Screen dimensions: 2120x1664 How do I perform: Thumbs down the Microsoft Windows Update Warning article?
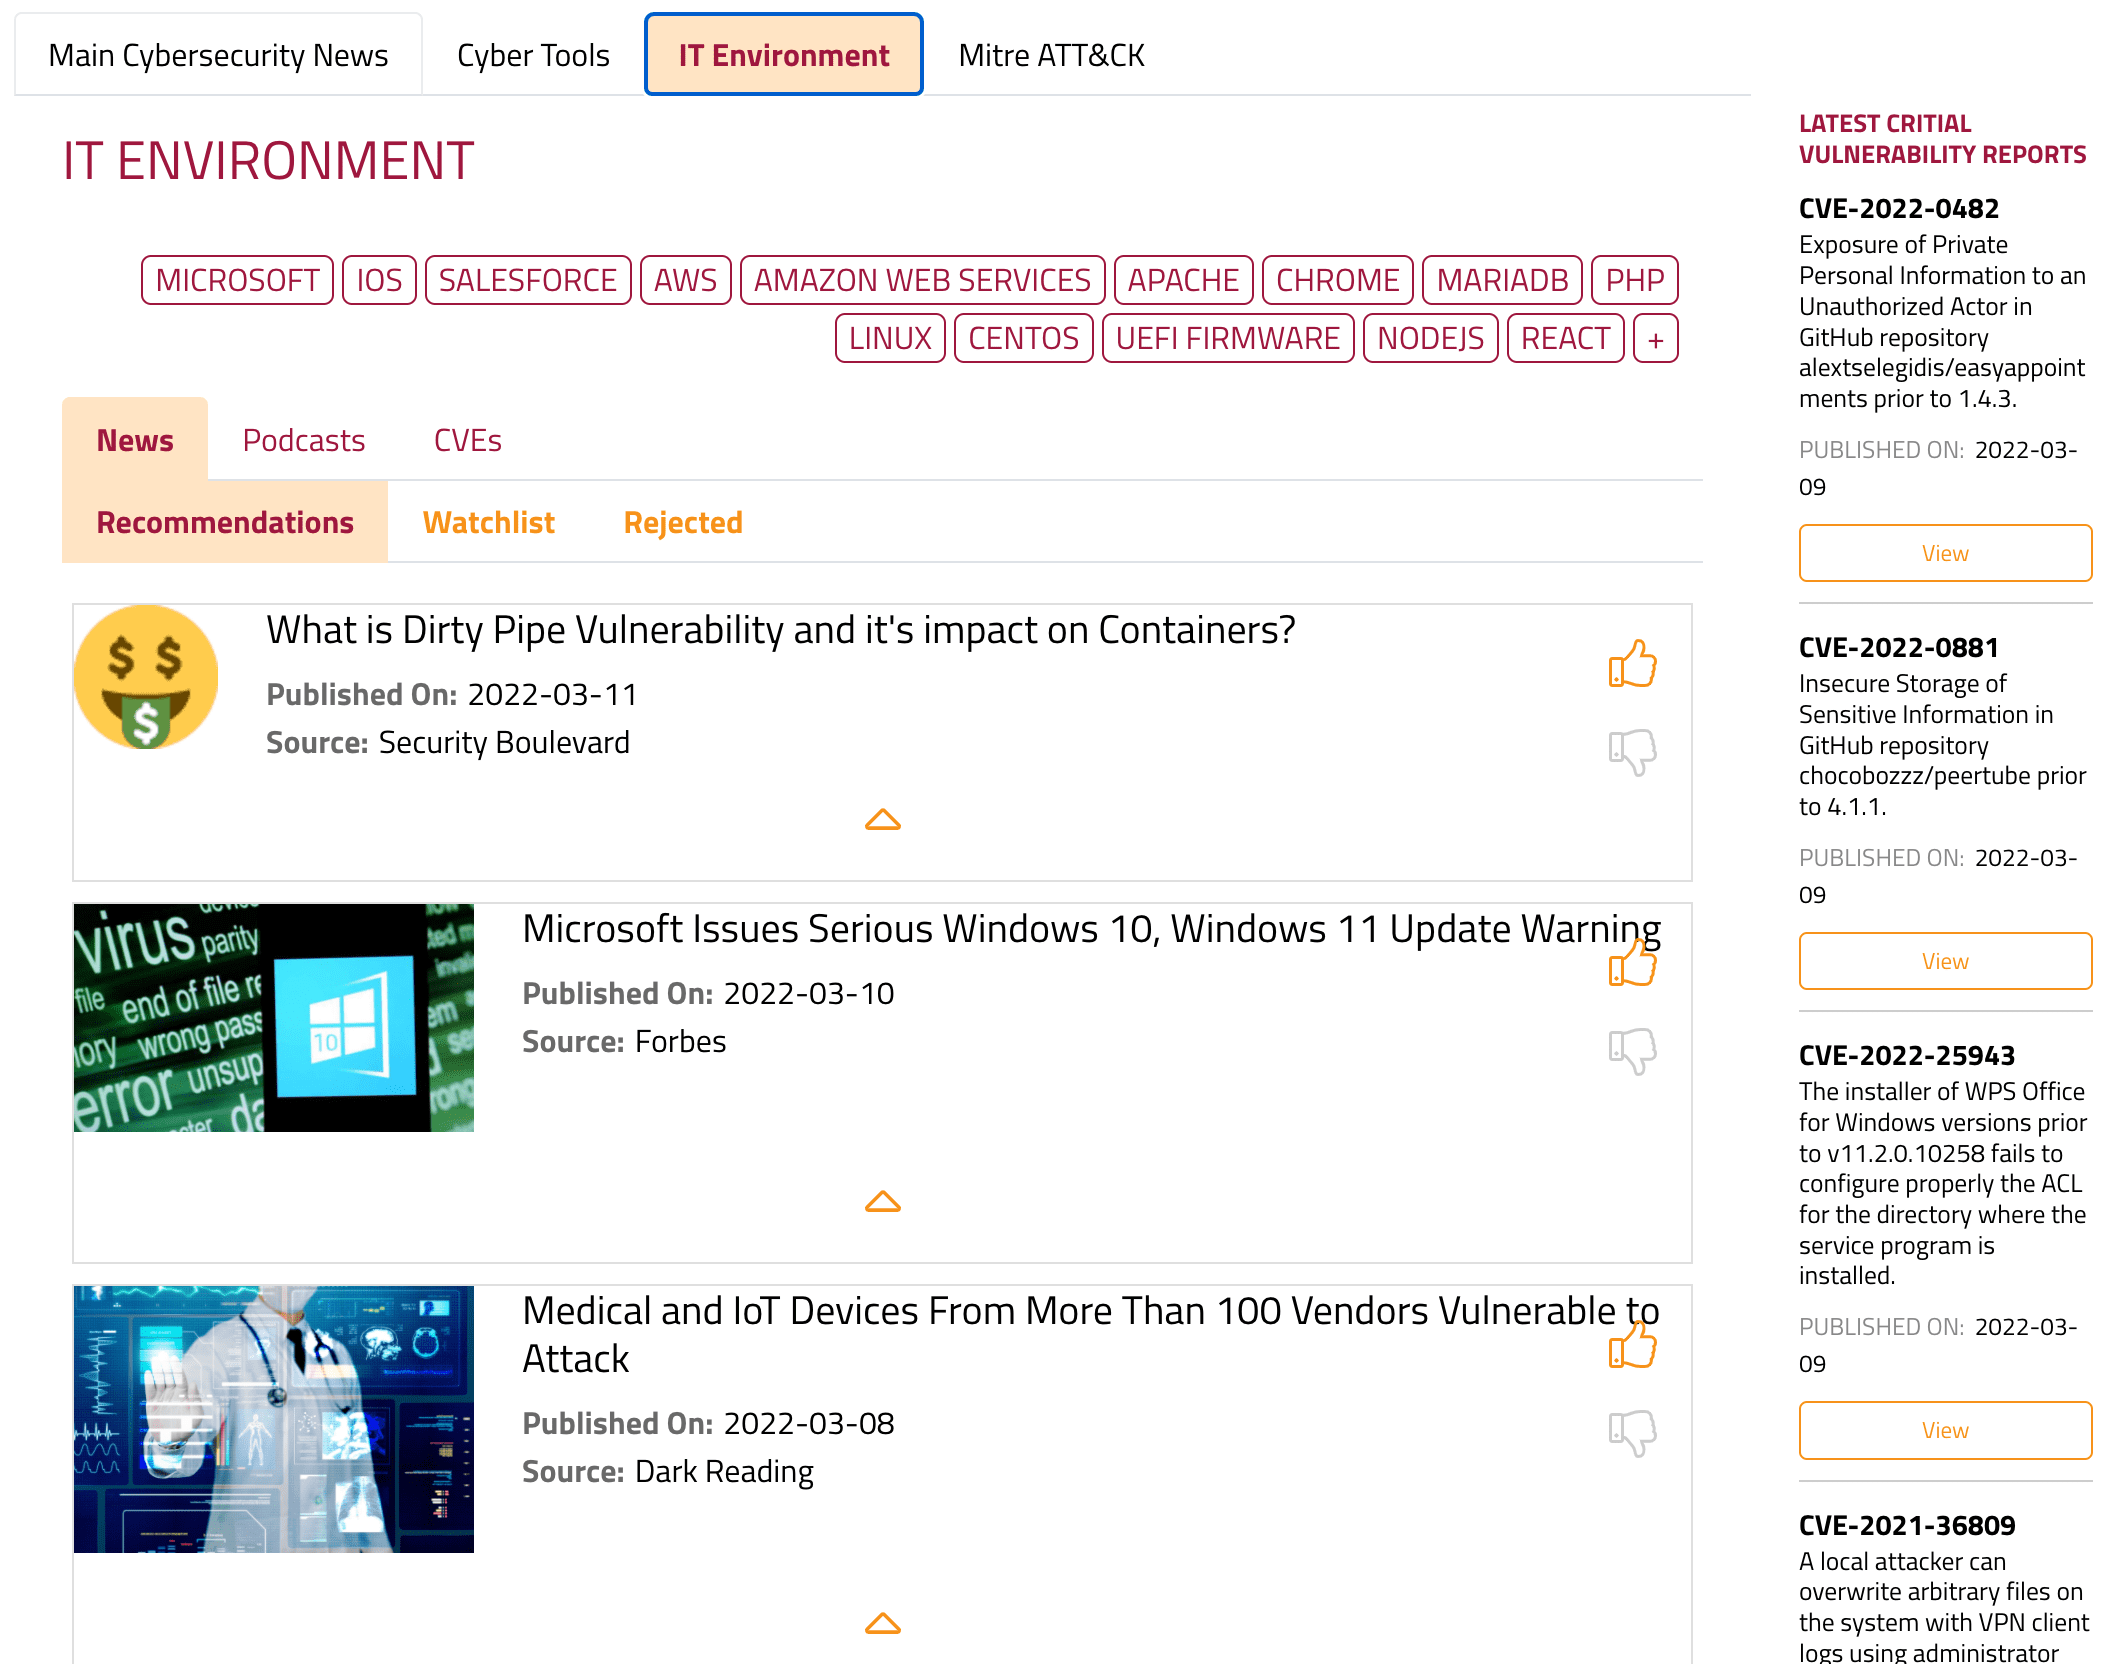[x=1632, y=1051]
